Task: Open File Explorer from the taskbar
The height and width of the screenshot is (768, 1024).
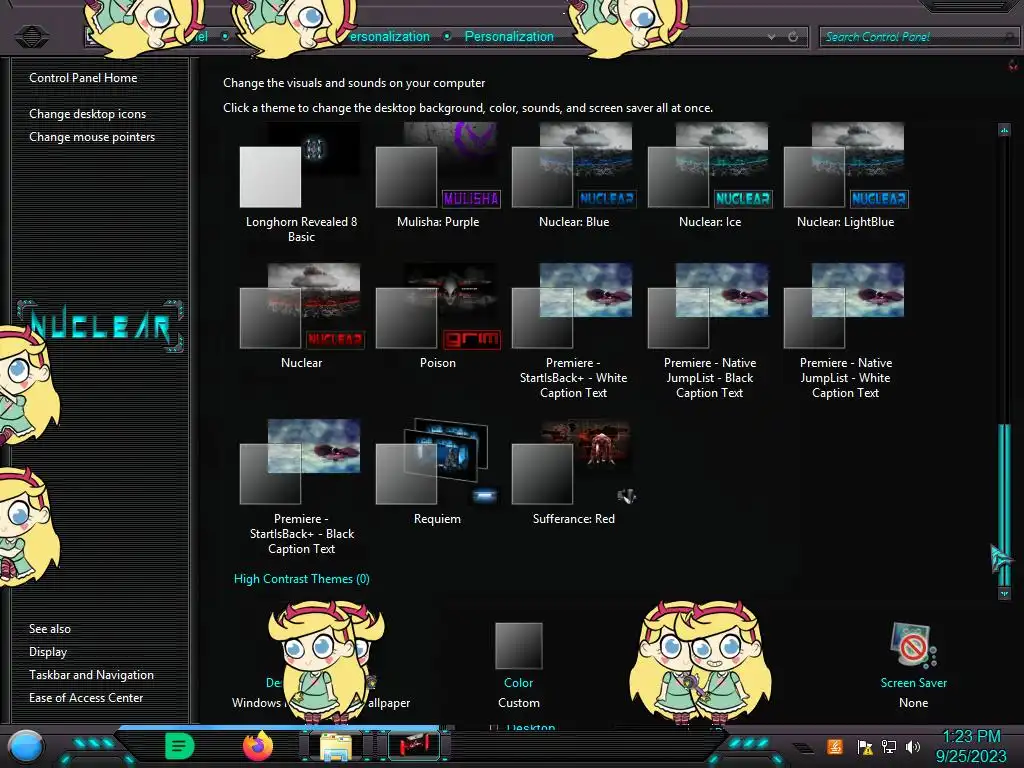Action: [x=336, y=746]
